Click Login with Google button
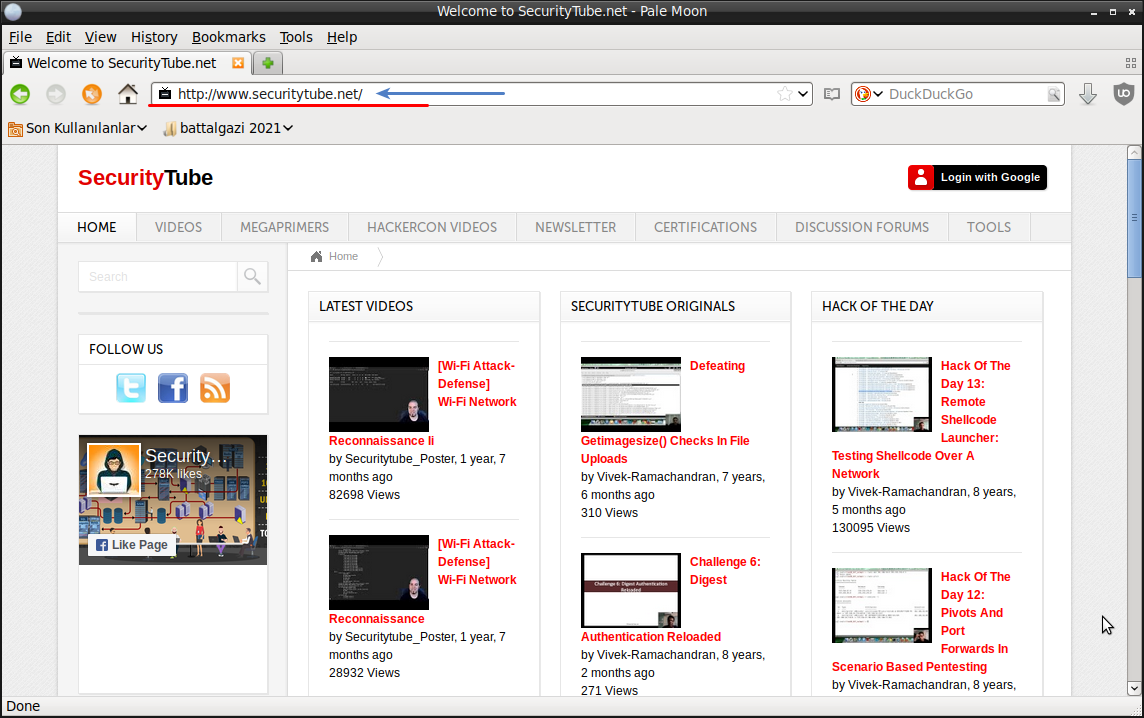 click(x=978, y=177)
